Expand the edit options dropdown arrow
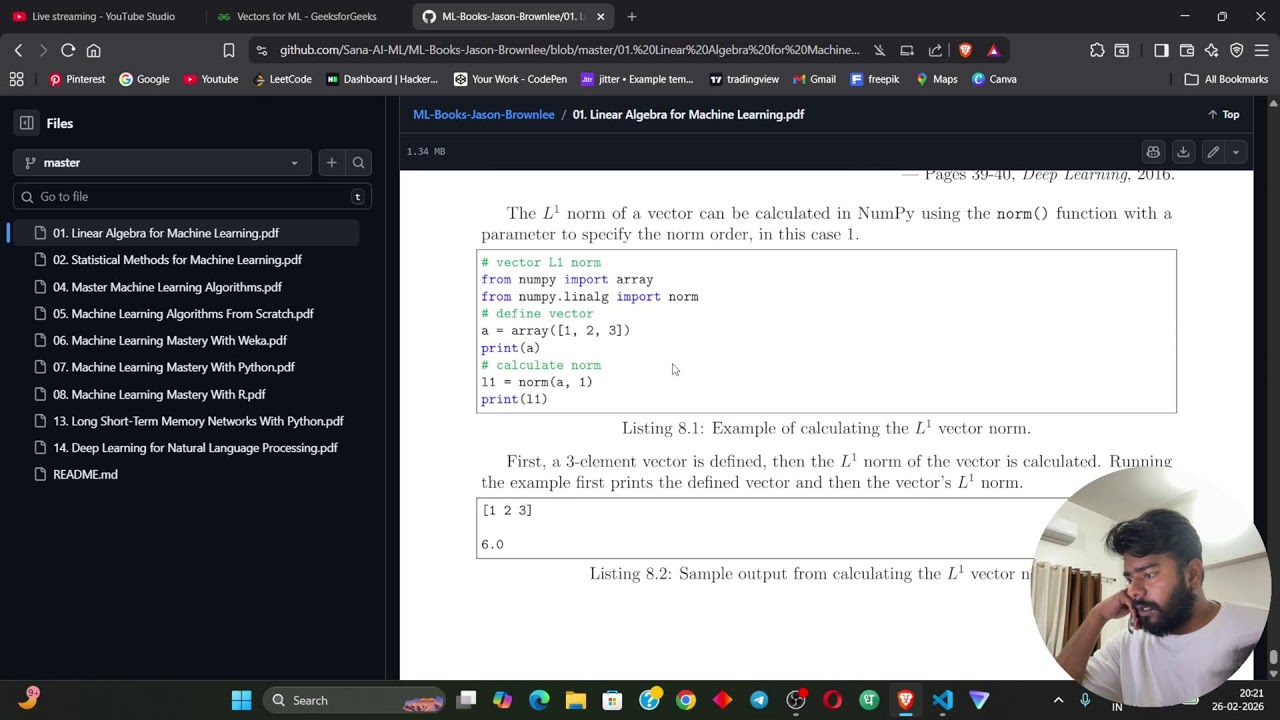Viewport: 1280px width, 720px height. [1236, 152]
